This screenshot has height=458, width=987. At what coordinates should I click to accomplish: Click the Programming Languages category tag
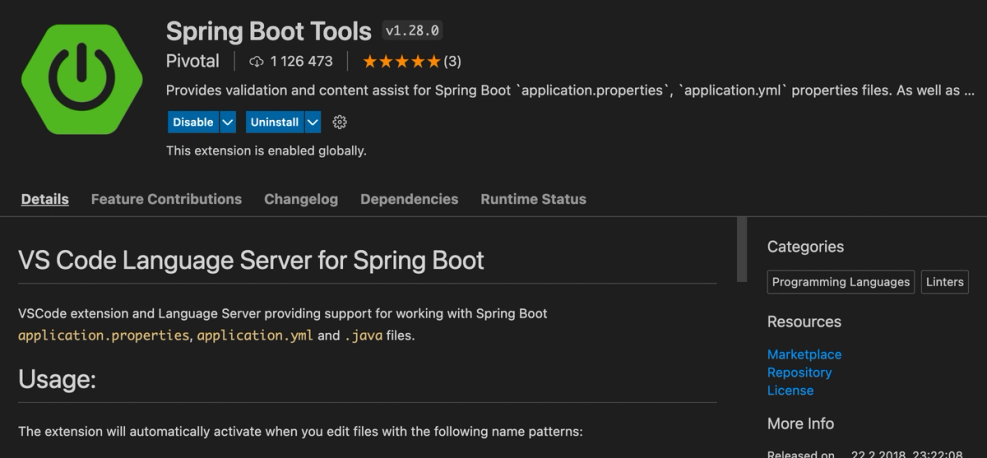point(840,282)
